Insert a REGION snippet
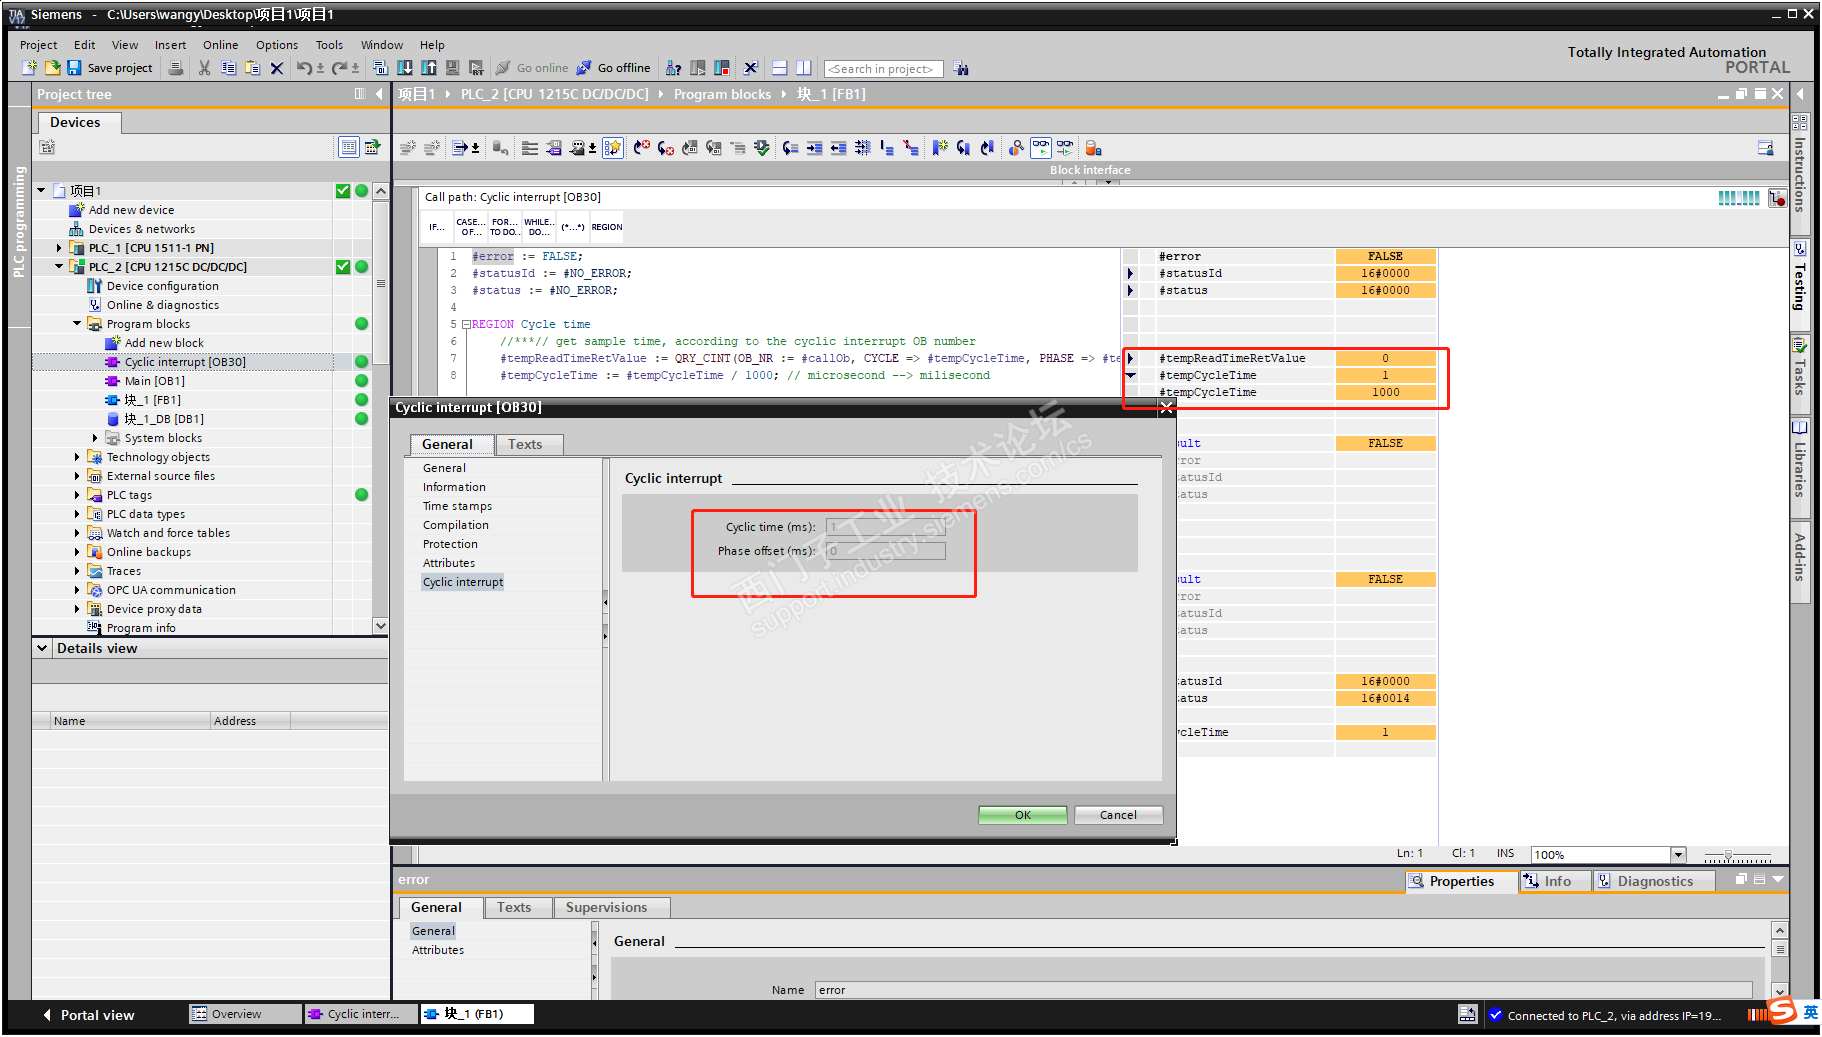Image resolution: width=1822 pixels, height=1037 pixels. pyautogui.click(x=607, y=227)
